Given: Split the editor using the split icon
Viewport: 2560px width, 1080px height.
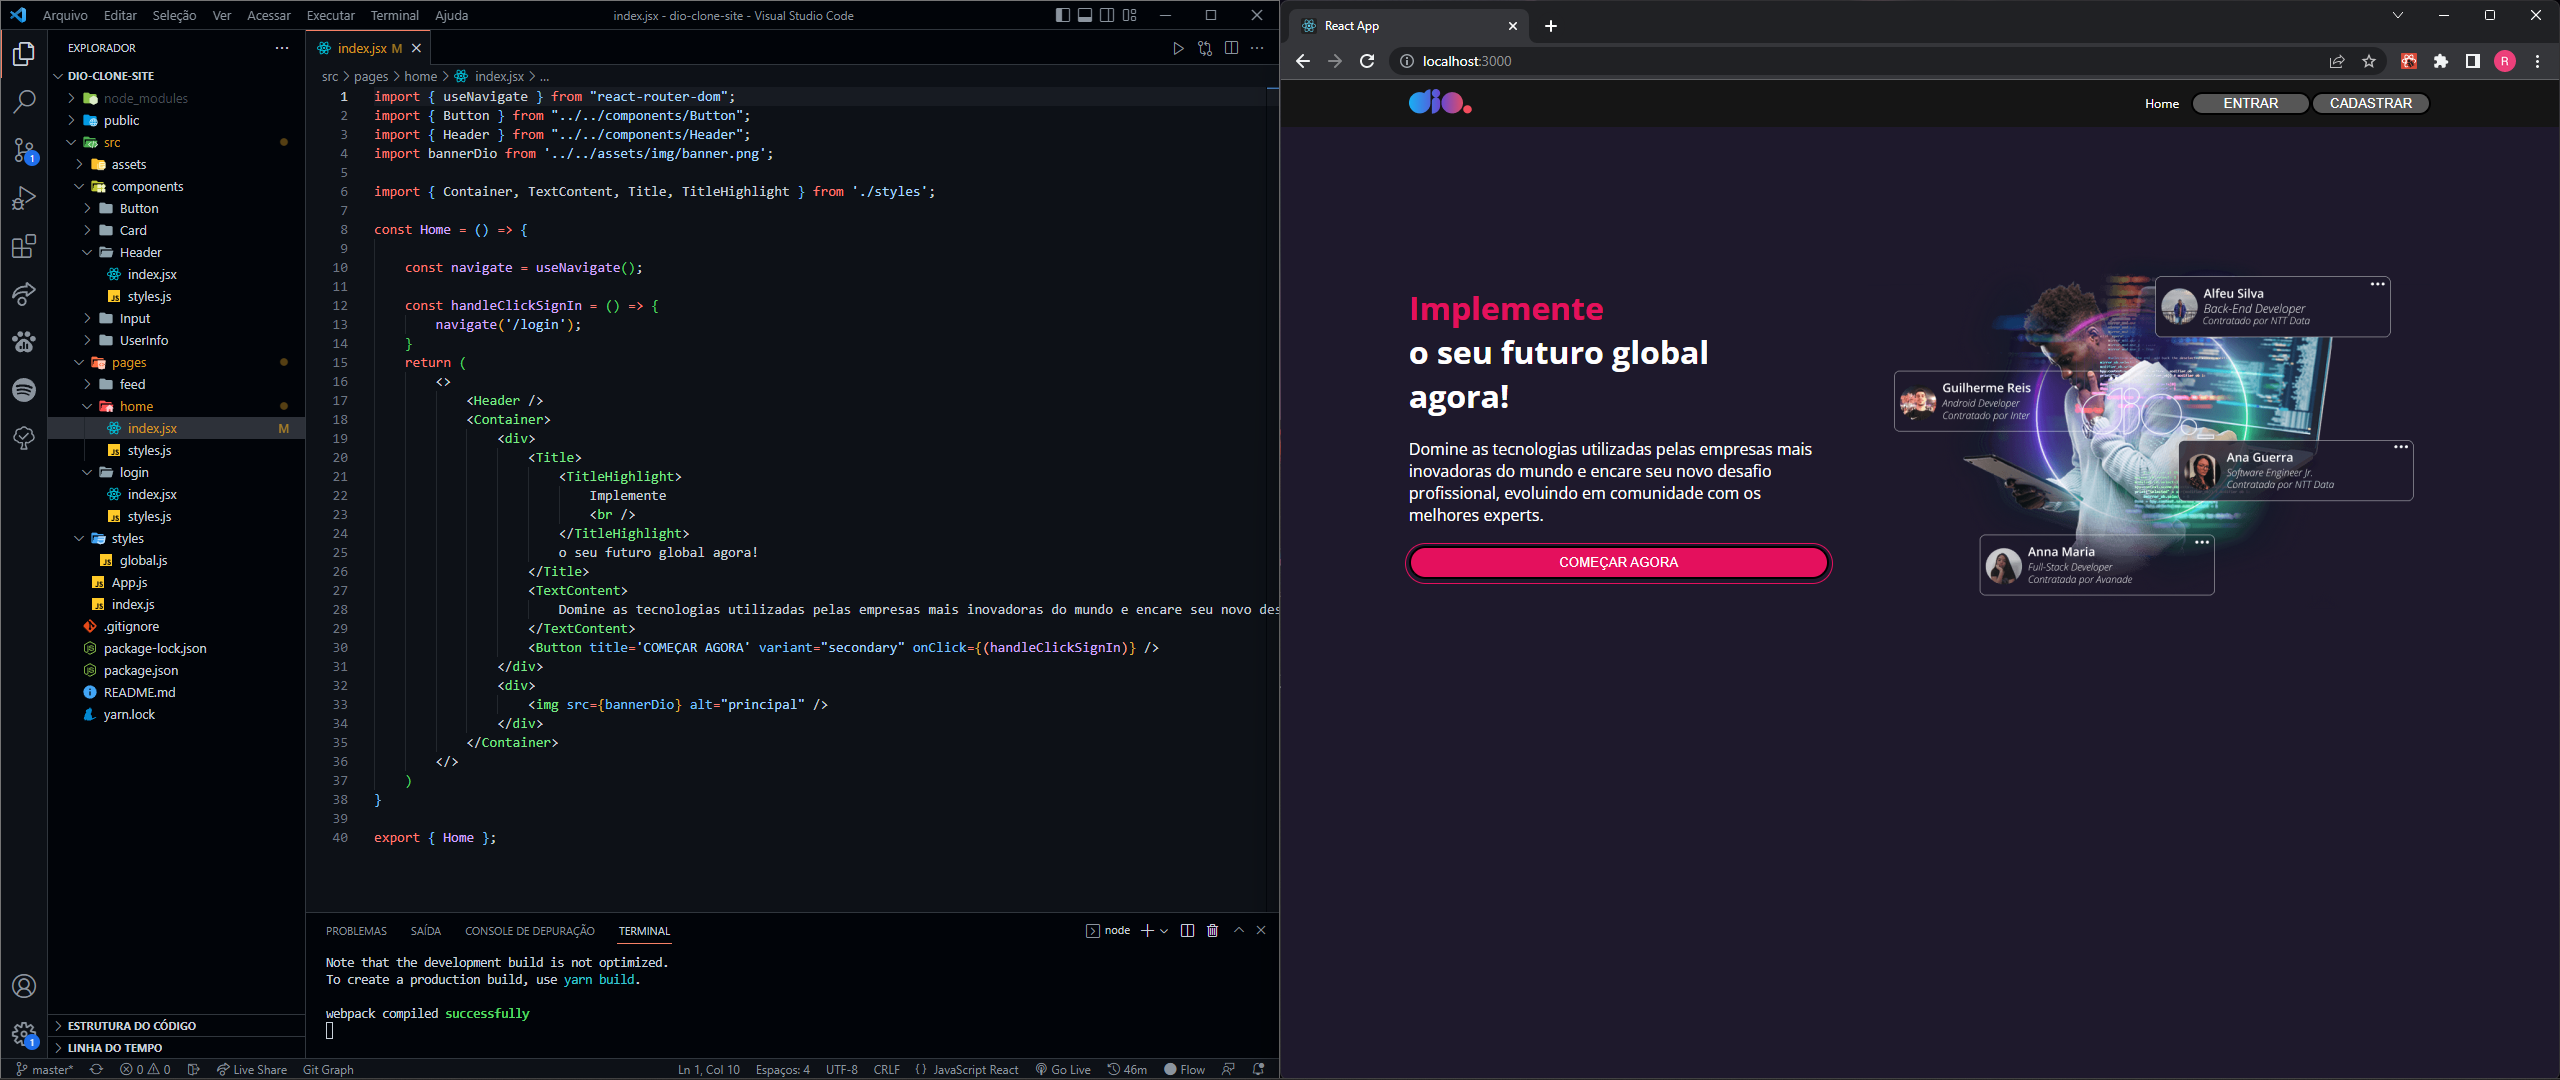Looking at the screenshot, I should point(1231,47).
